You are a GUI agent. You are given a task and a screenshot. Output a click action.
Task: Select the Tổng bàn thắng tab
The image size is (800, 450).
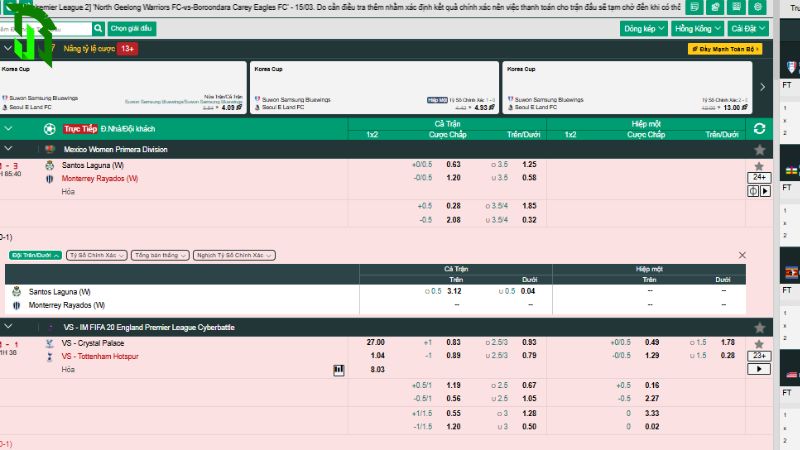point(160,256)
